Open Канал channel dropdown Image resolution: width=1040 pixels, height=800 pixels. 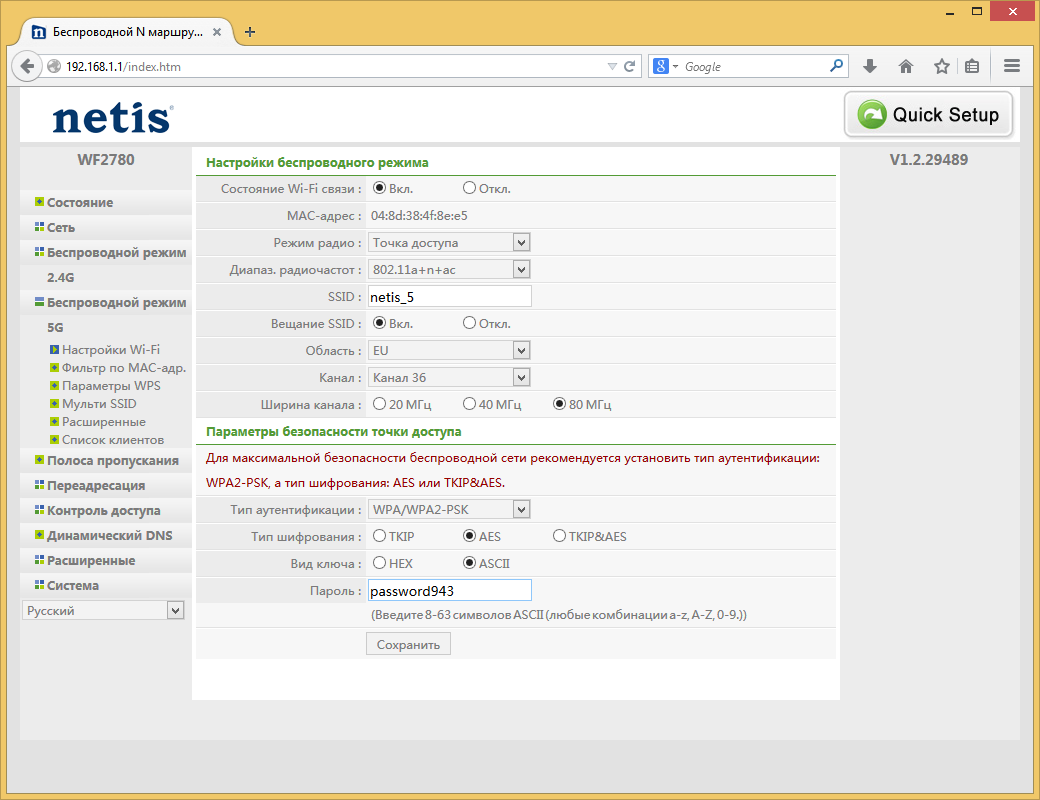(449, 377)
